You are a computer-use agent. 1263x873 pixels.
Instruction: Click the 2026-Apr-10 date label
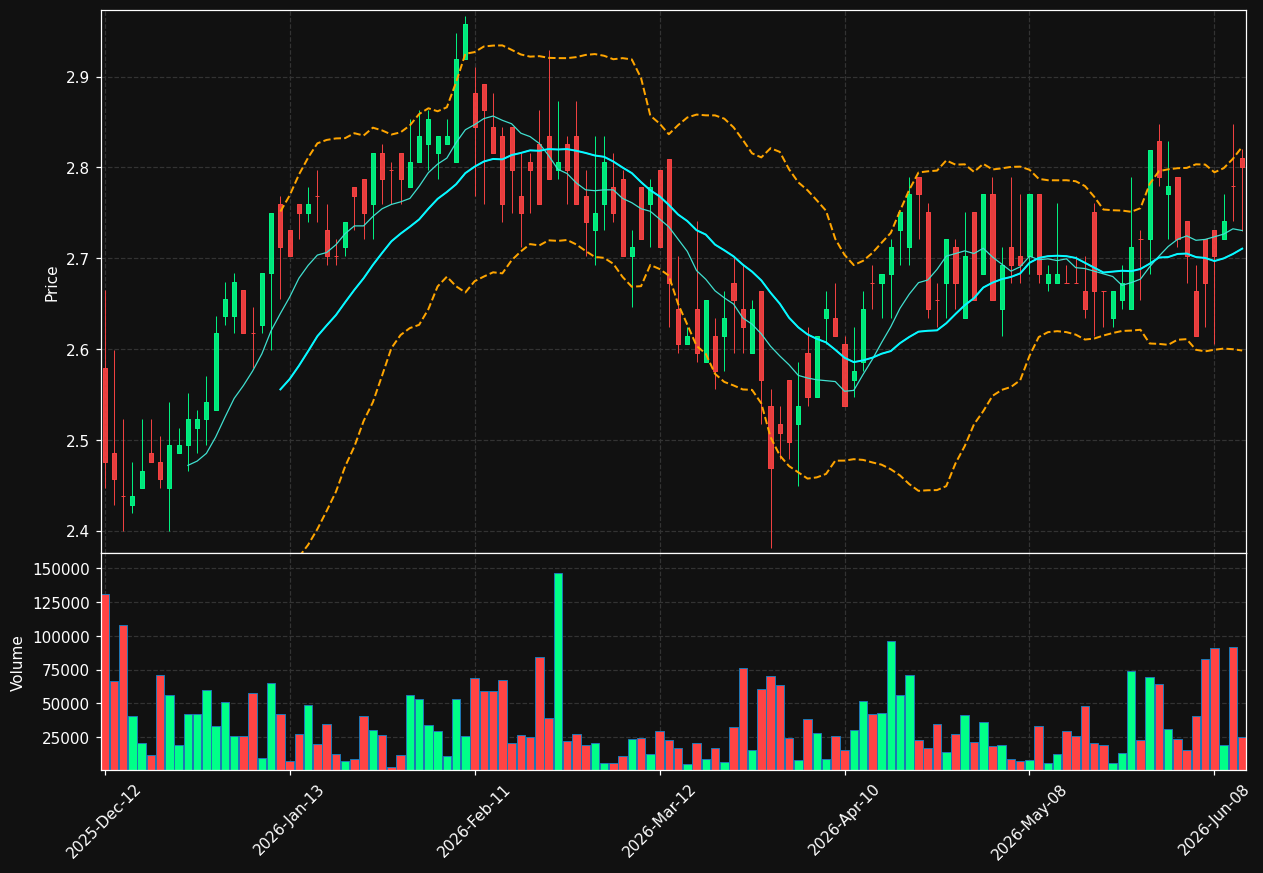pyautogui.click(x=845, y=820)
